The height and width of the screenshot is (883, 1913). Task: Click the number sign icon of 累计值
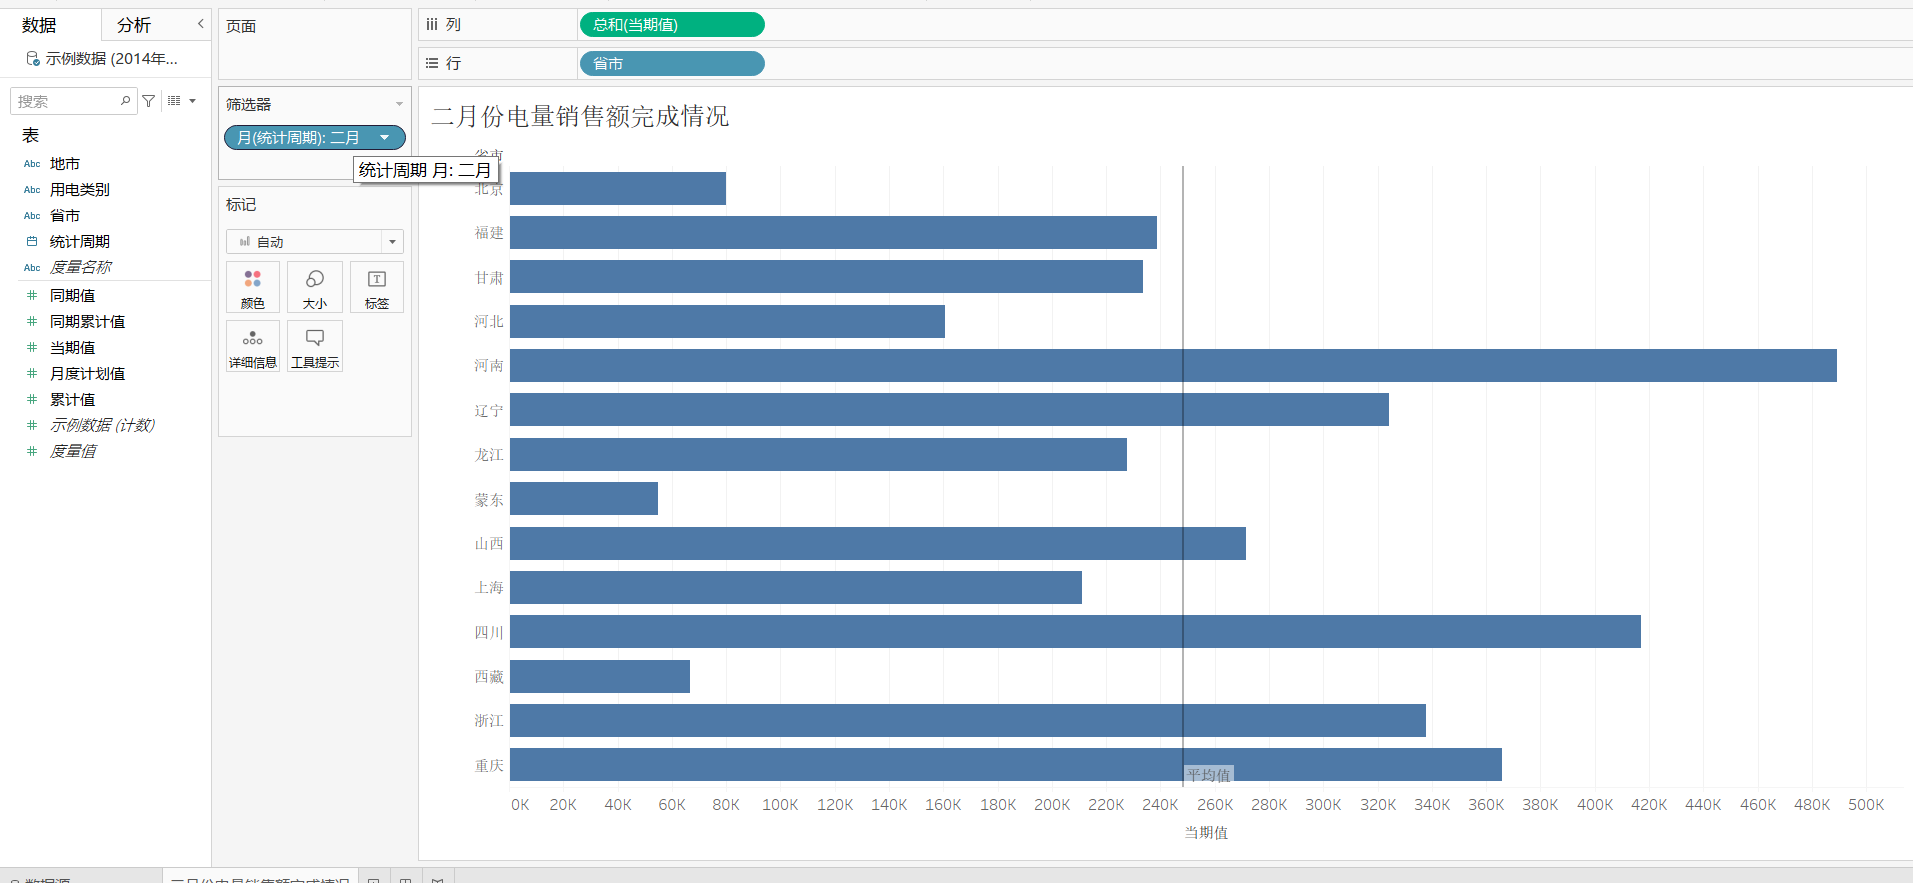pyautogui.click(x=32, y=399)
